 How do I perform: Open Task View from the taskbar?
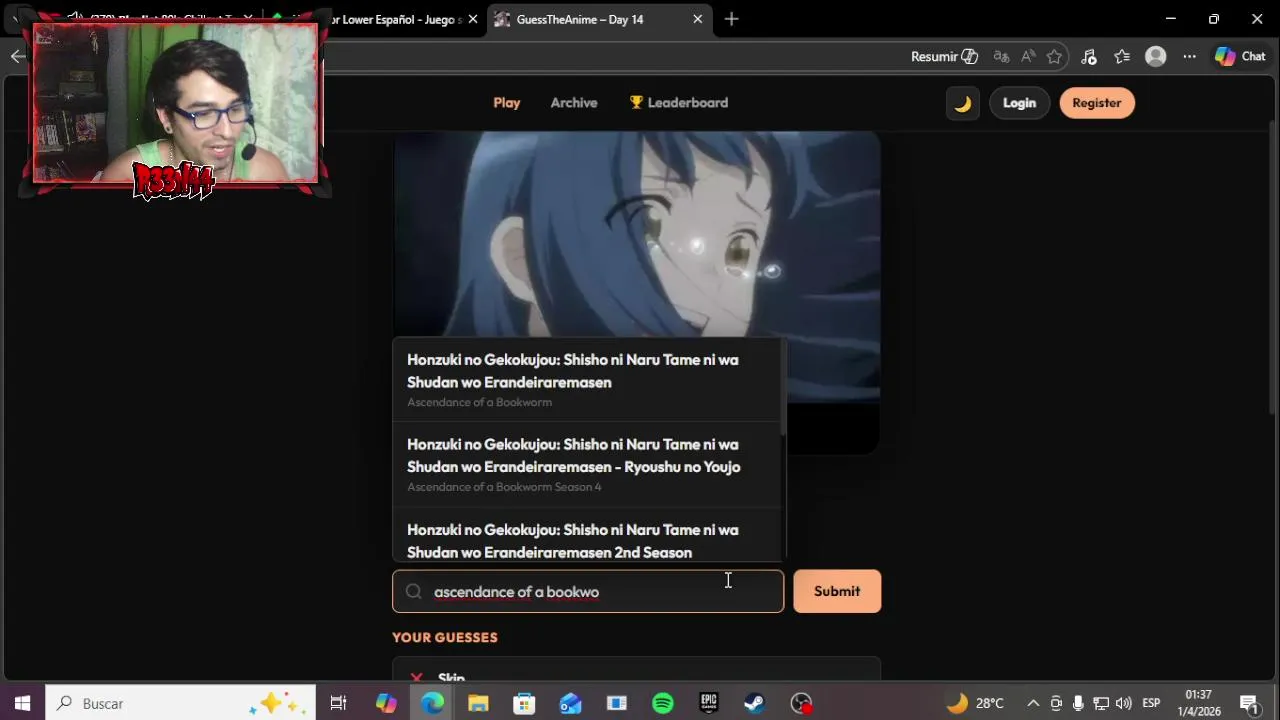pos(338,703)
